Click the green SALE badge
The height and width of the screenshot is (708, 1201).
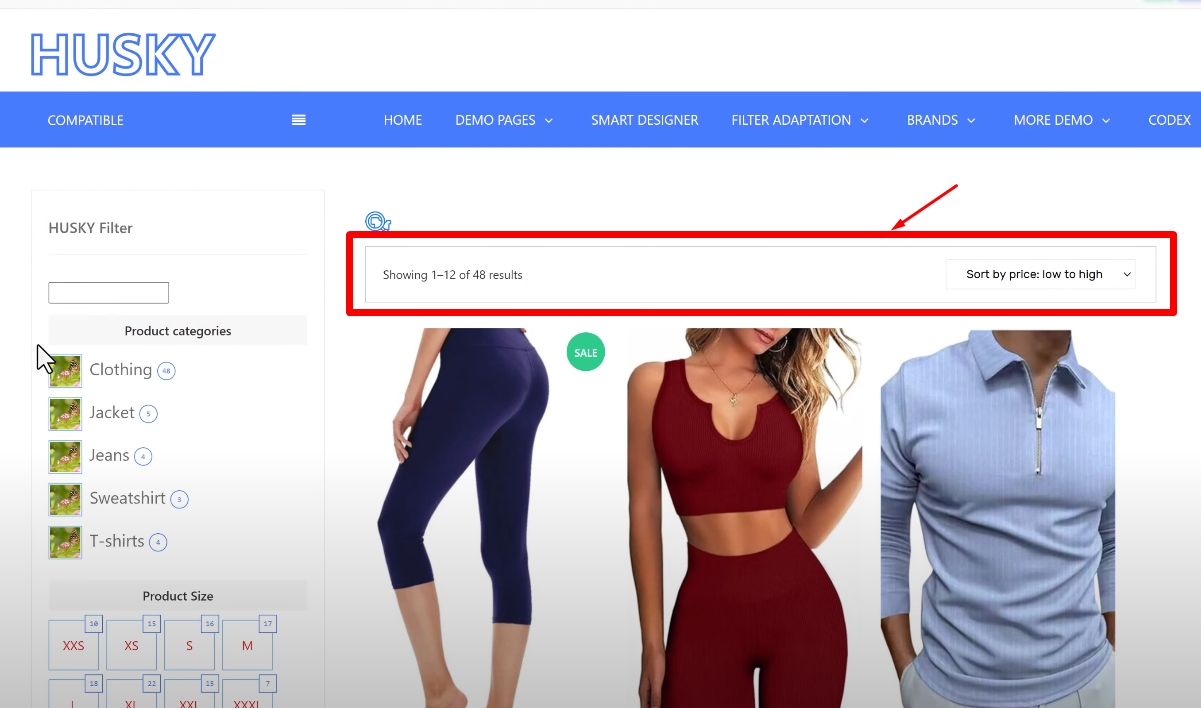tap(585, 352)
